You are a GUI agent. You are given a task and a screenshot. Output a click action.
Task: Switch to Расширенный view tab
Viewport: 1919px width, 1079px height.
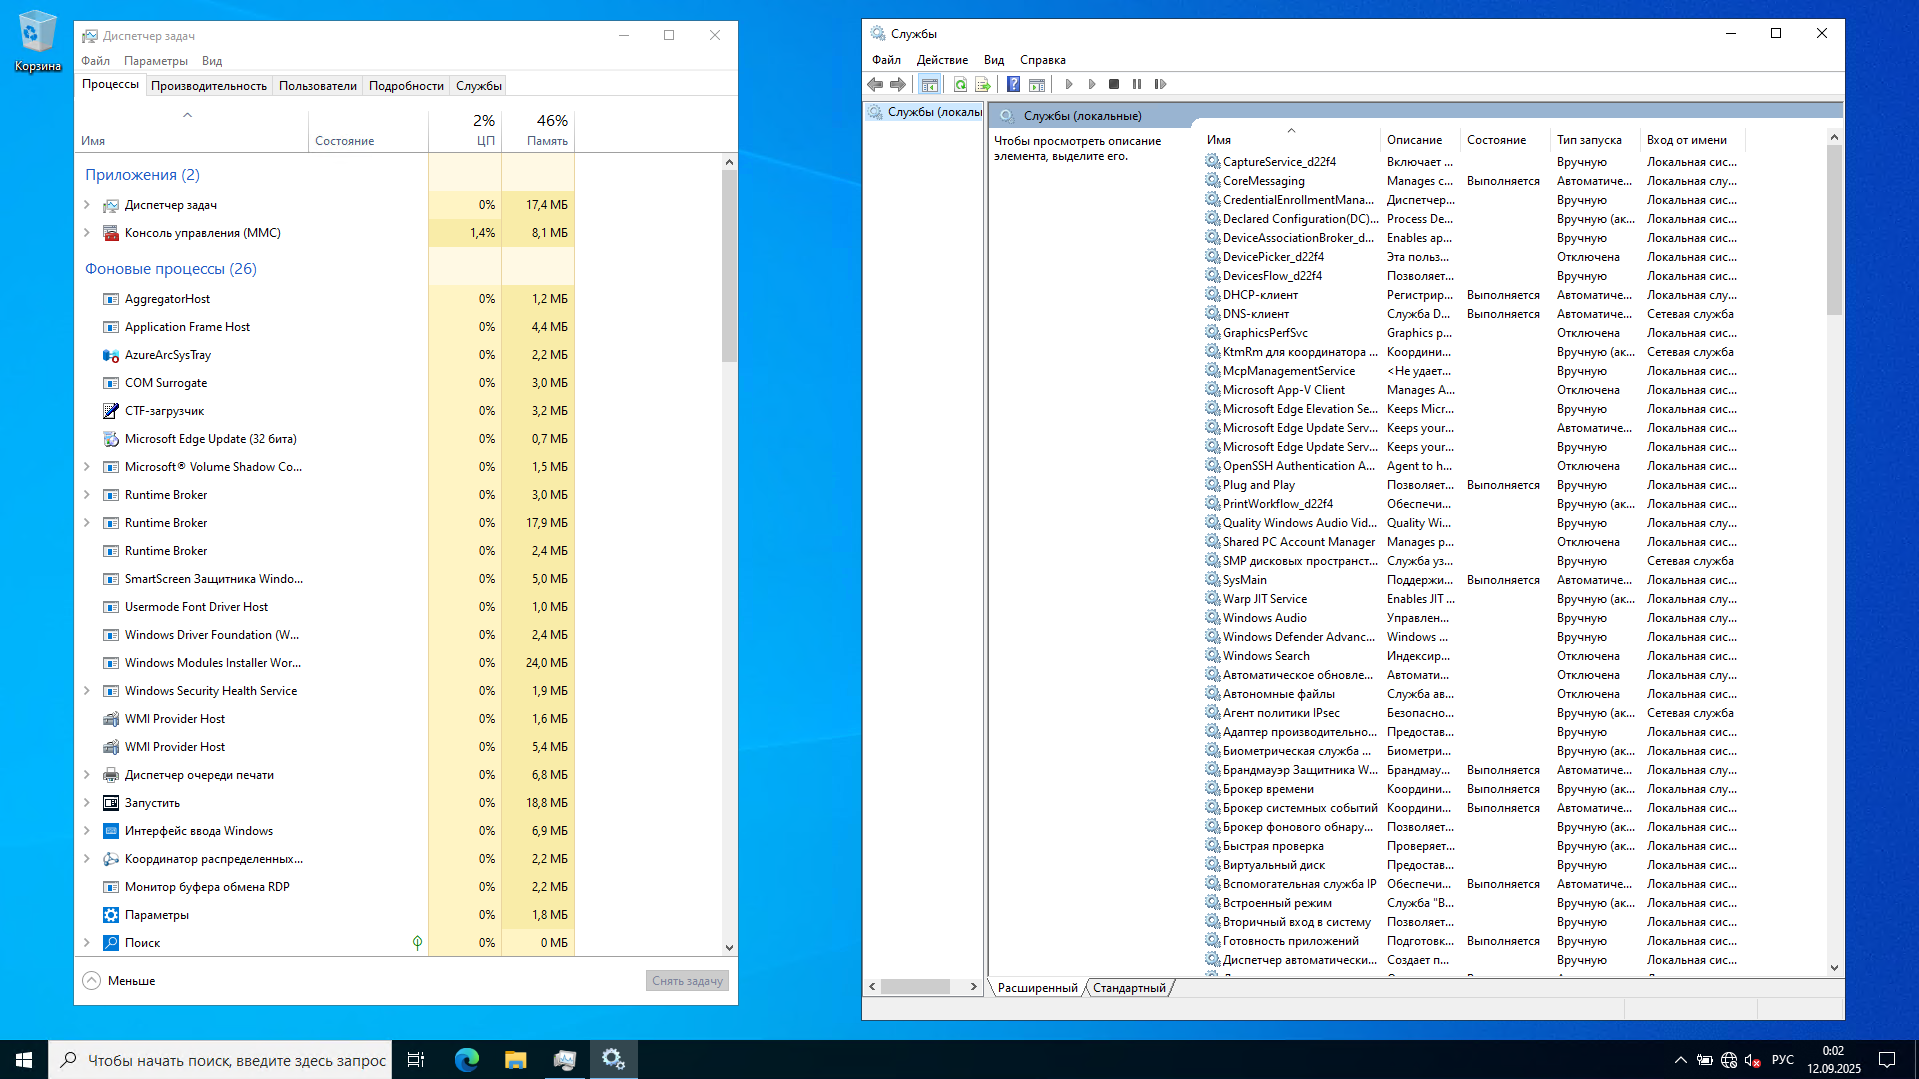[x=1037, y=988]
